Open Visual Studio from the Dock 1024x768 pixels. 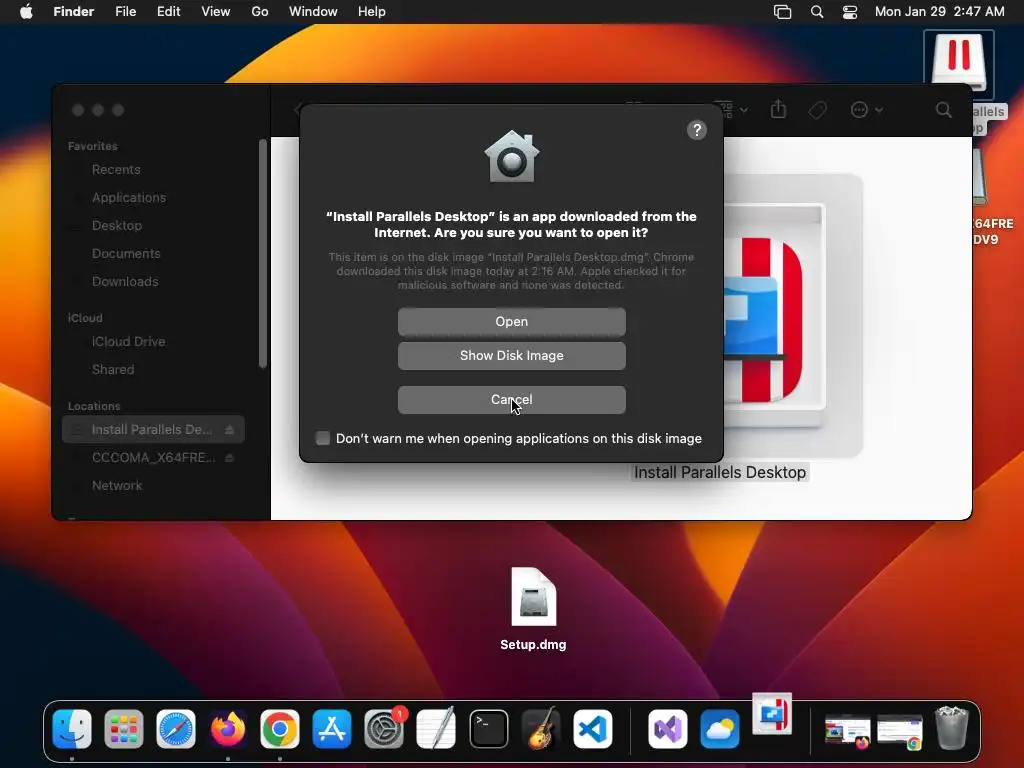(667, 729)
